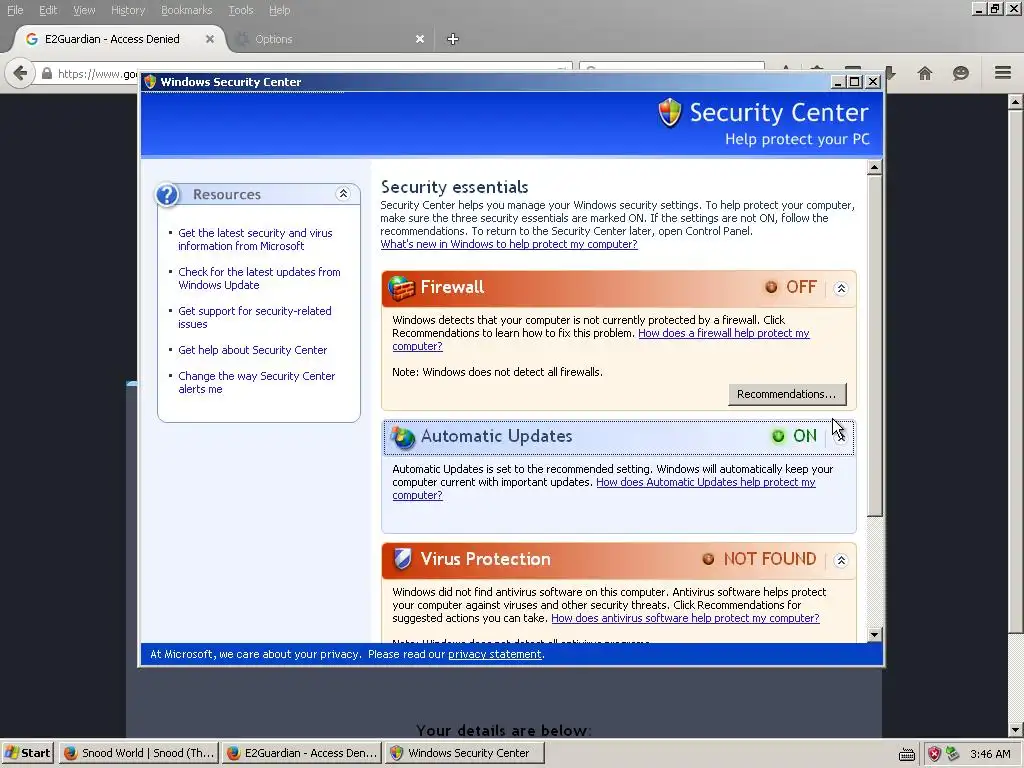
Task: Open the Help menu in Firefox
Action: [x=280, y=10]
